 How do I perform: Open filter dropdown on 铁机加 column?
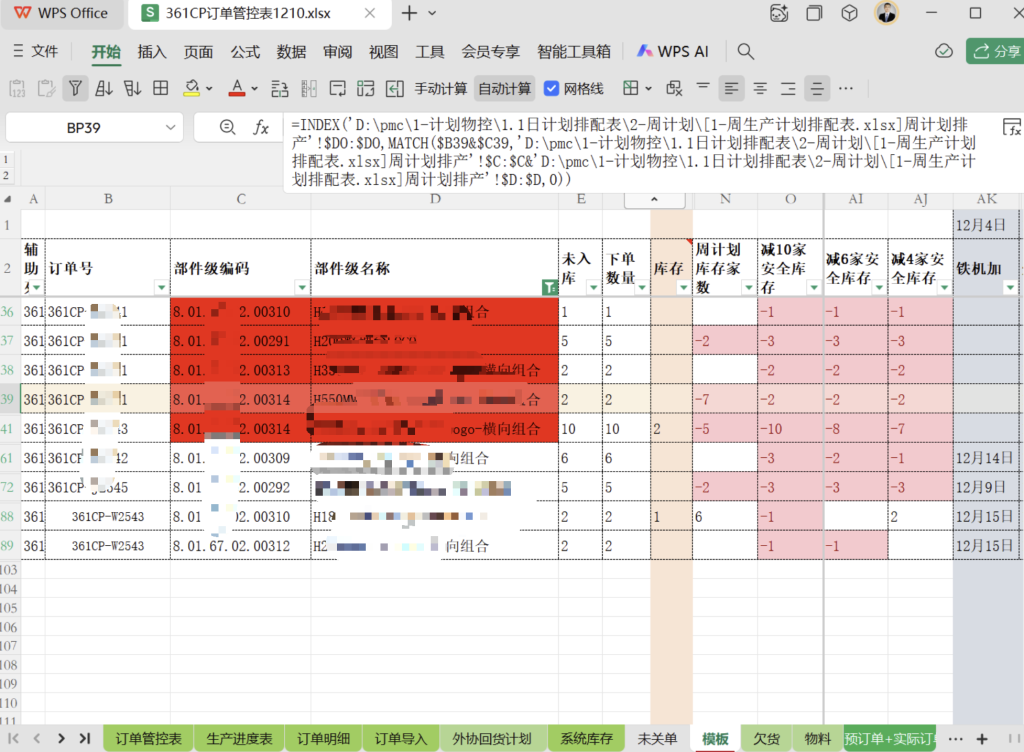coord(1010,287)
